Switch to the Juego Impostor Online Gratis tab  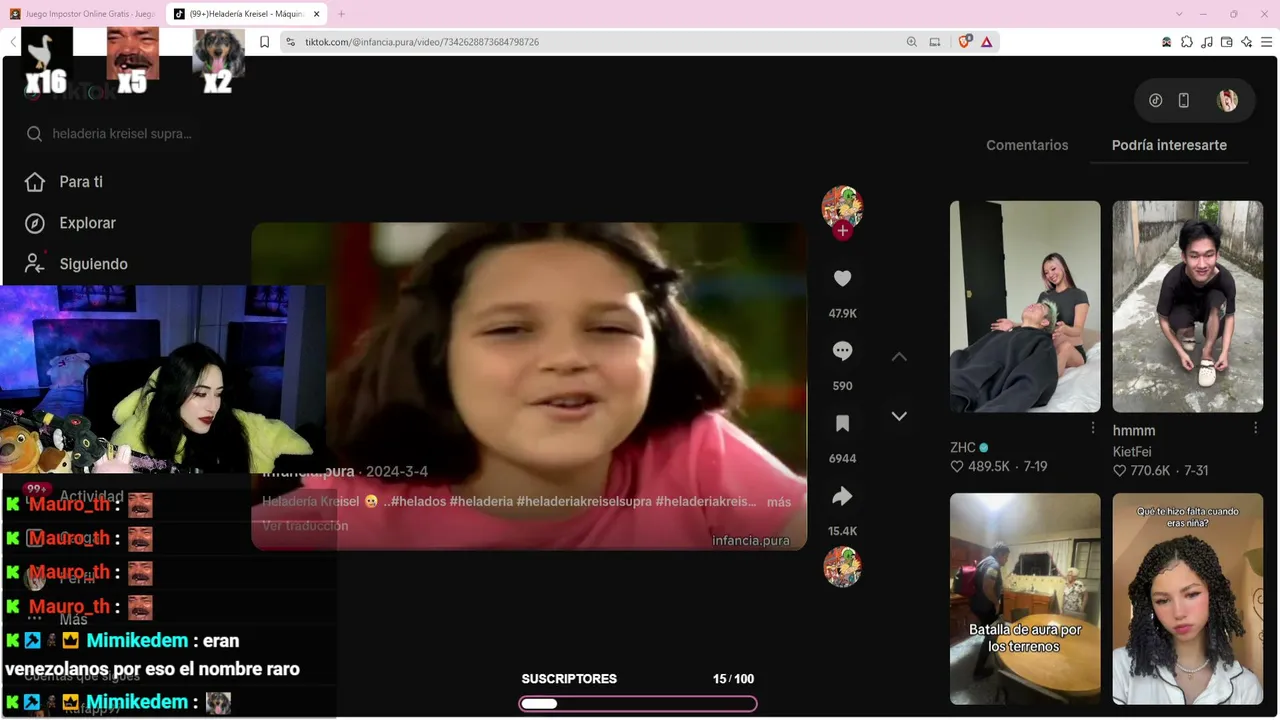(x=82, y=14)
